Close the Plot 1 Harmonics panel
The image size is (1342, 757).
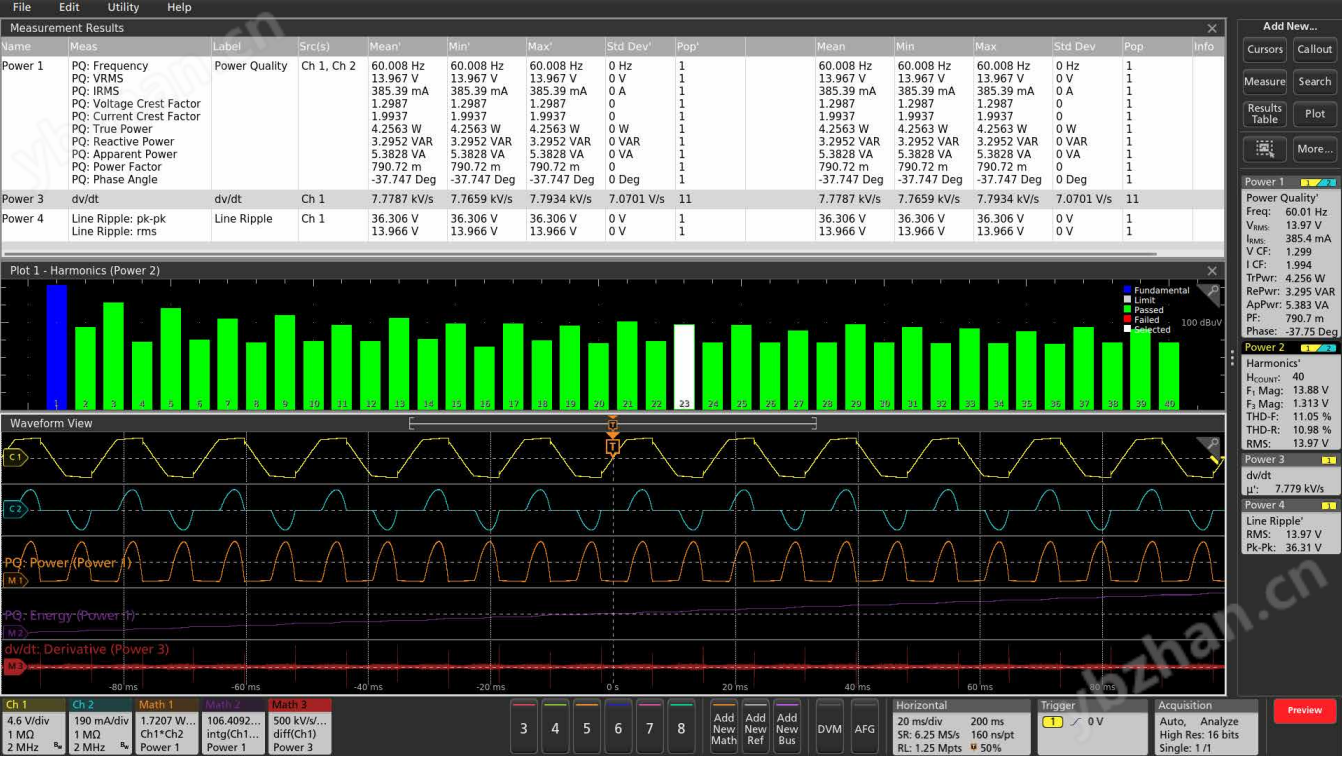tap(1212, 271)
